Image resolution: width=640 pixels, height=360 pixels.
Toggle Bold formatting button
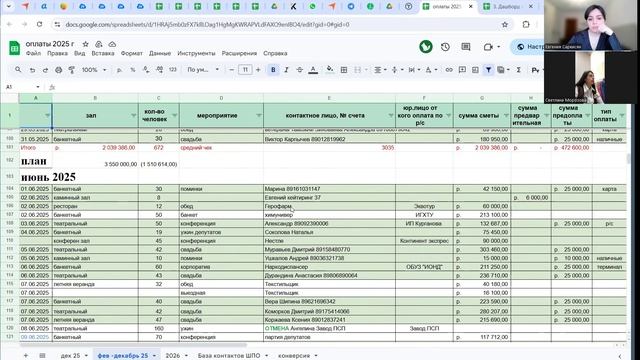pos(273,70)
